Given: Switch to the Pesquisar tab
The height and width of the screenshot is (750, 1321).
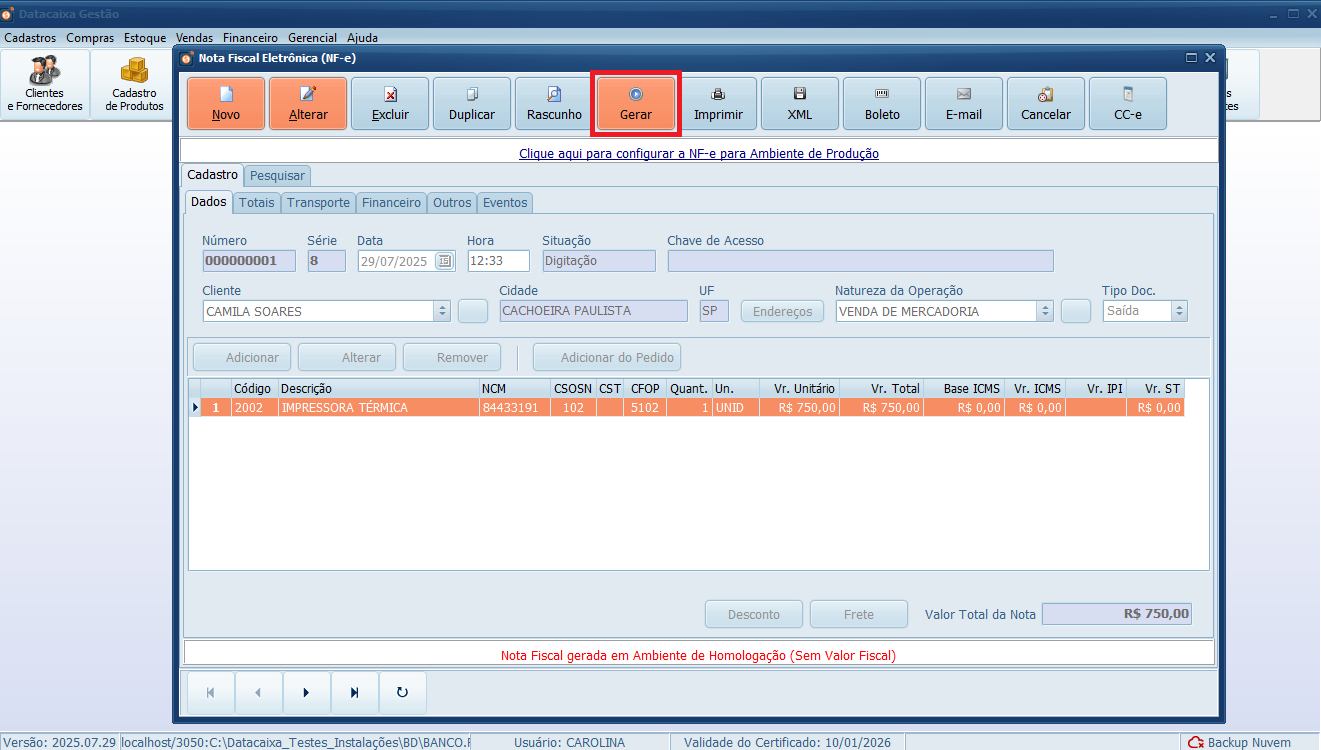Looking at the screenshot, I should 277,175.
